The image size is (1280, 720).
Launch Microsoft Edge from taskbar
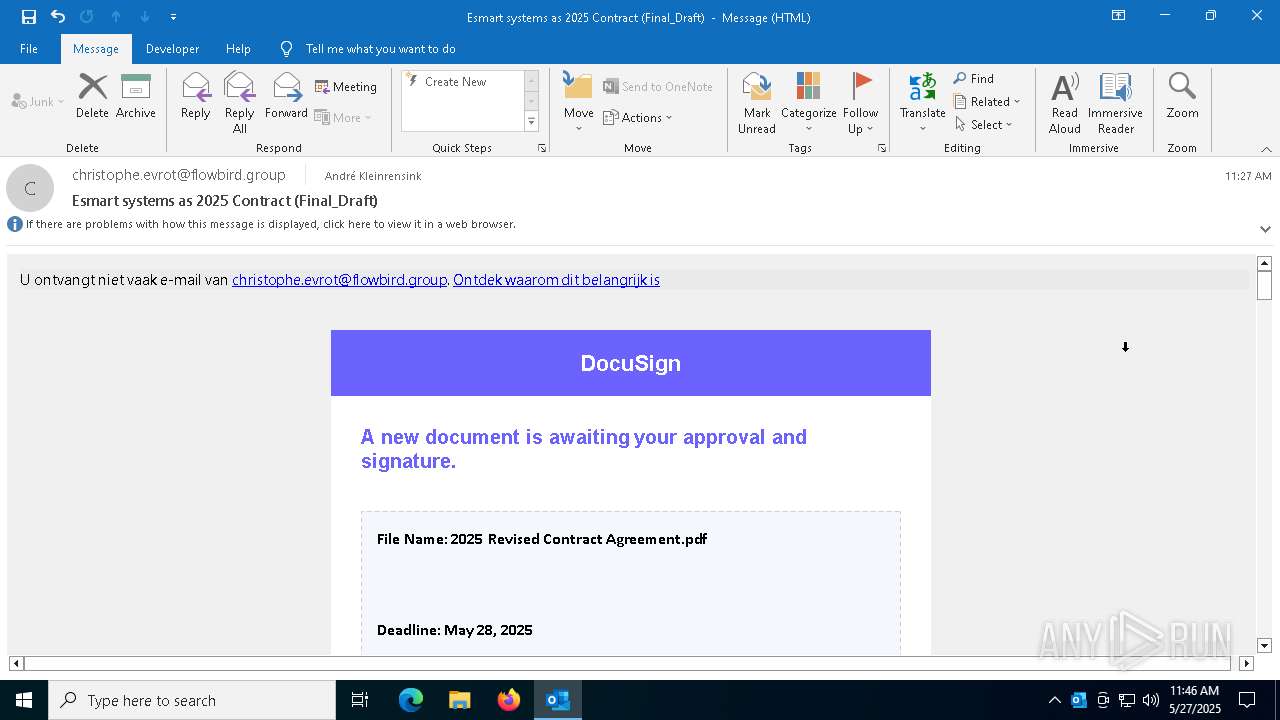tap(411, 700)
